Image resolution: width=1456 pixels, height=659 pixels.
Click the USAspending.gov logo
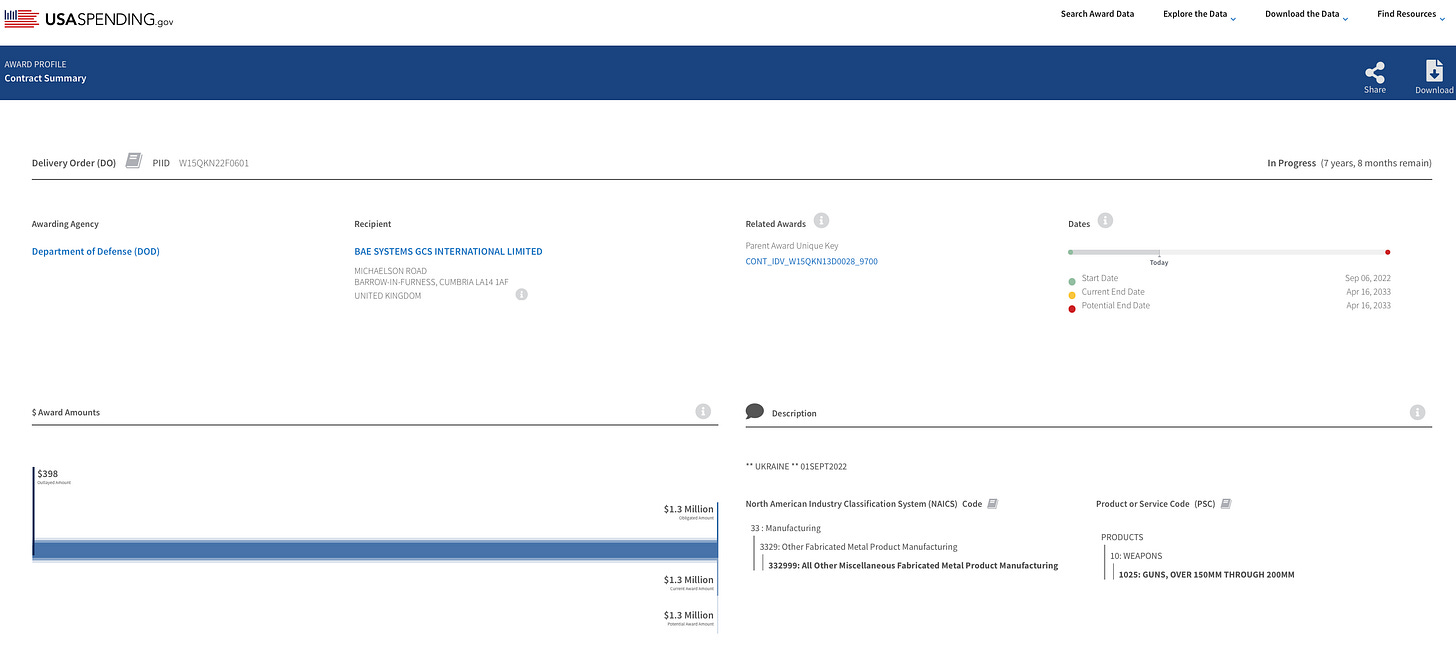[89, 18]
